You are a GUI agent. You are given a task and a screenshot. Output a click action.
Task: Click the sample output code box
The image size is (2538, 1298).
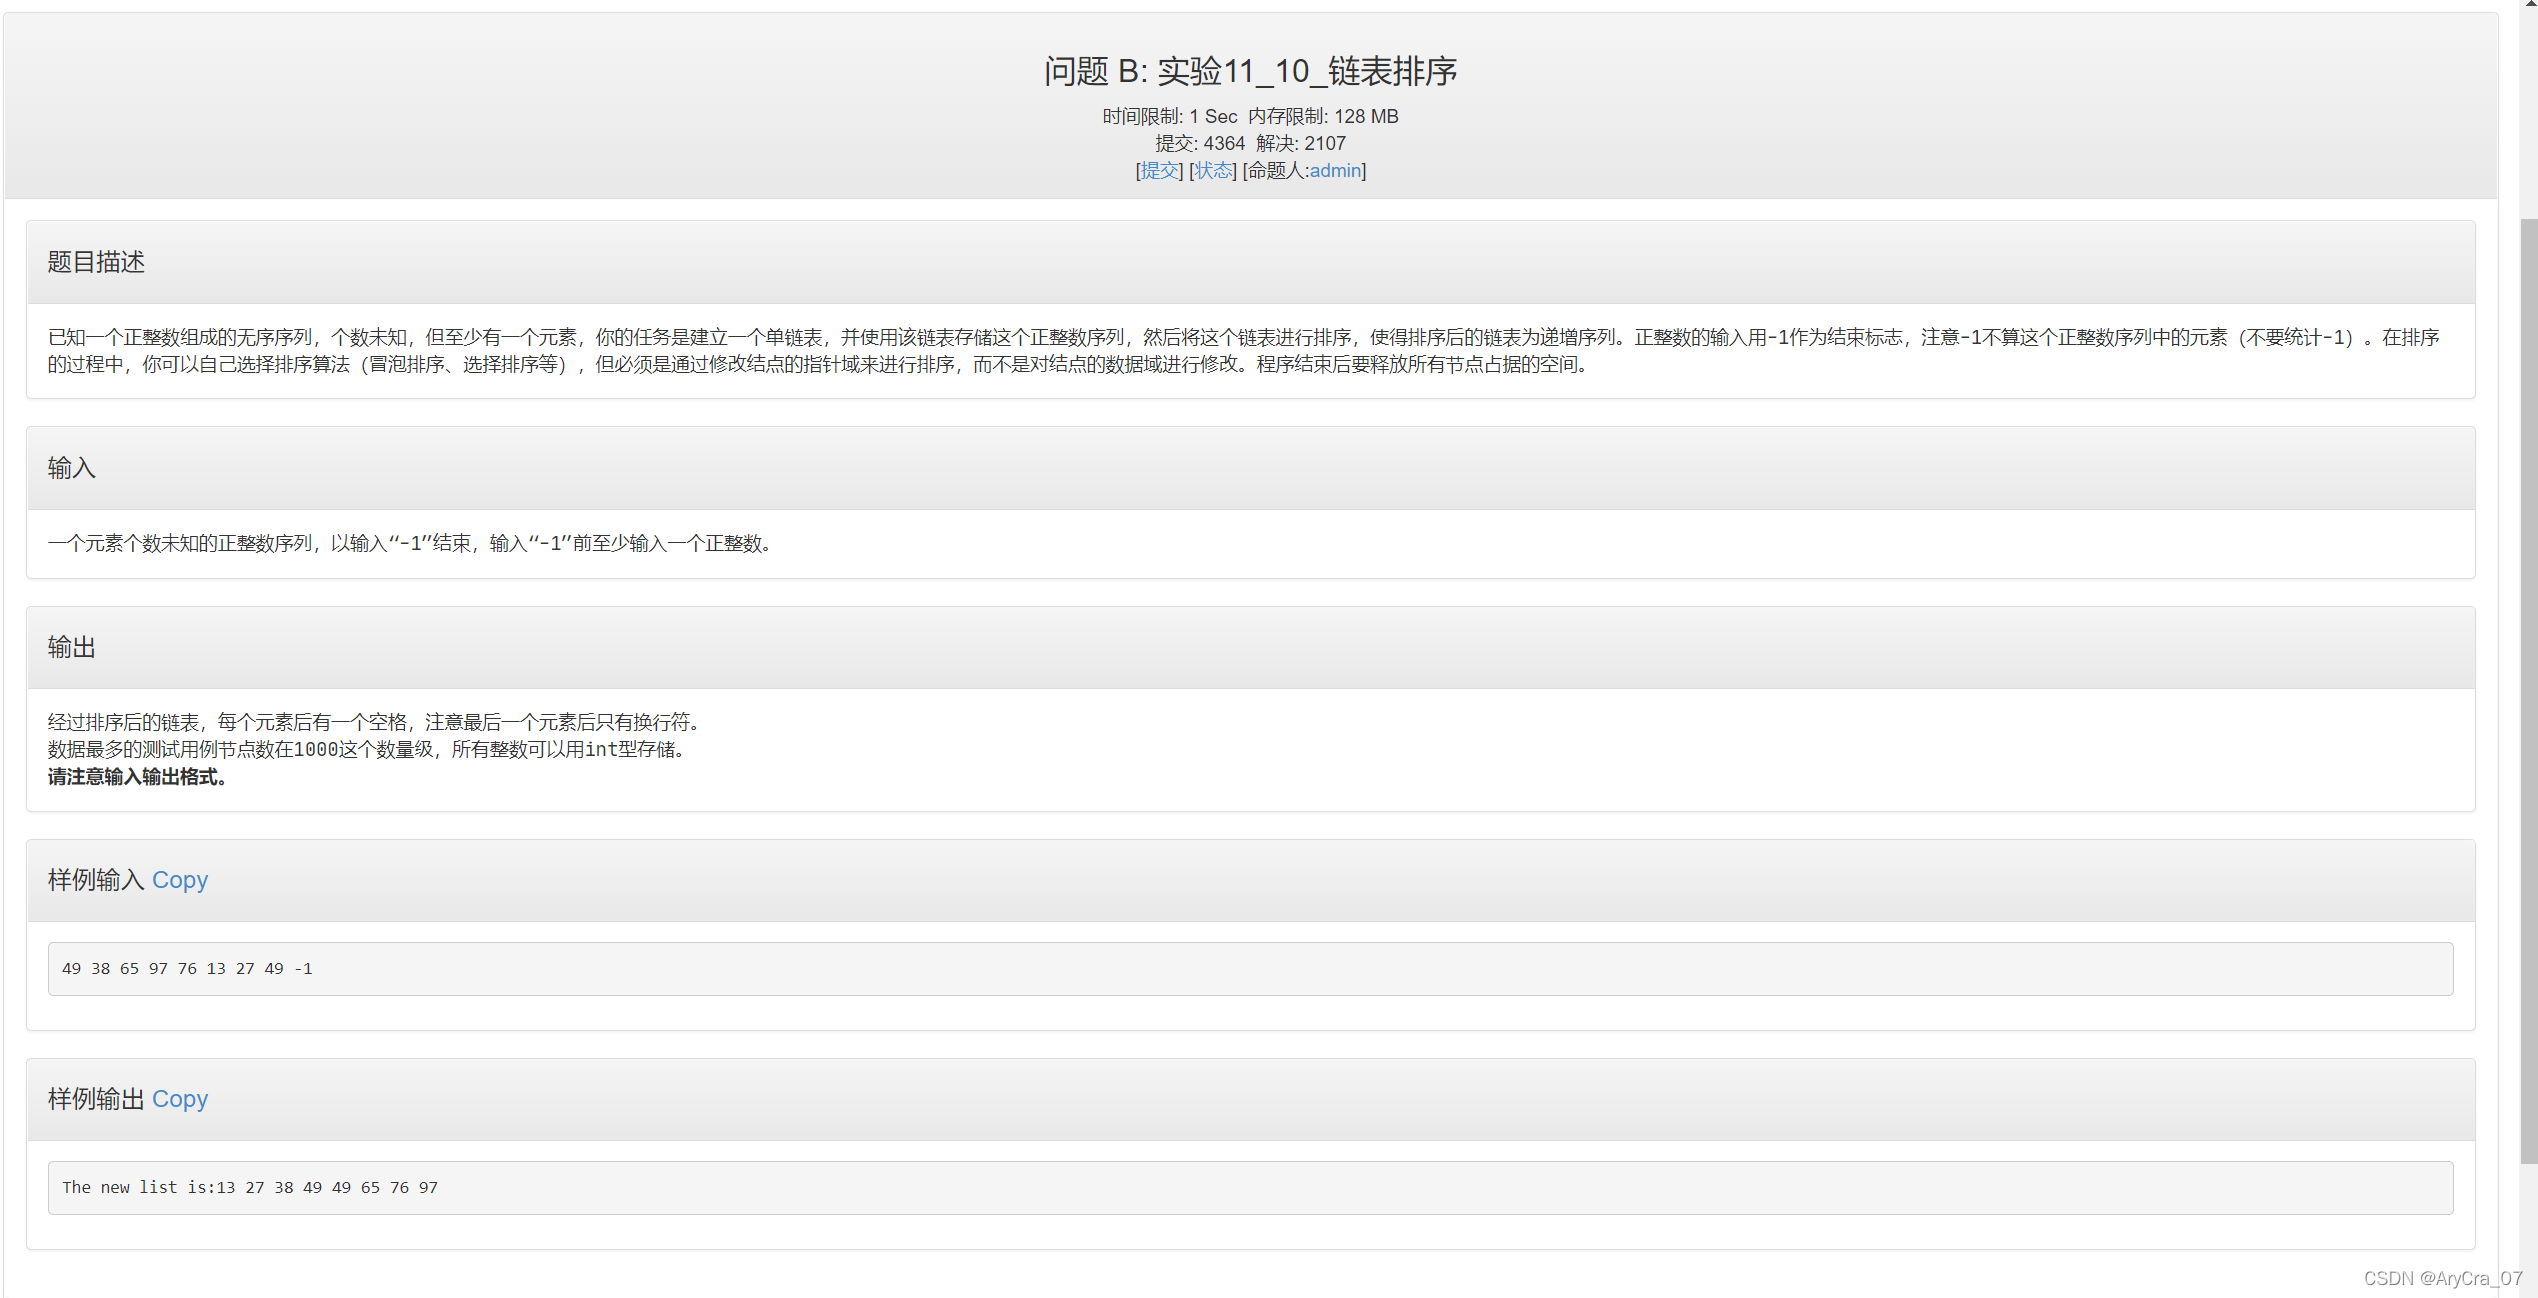[x=1250, y=1188]
